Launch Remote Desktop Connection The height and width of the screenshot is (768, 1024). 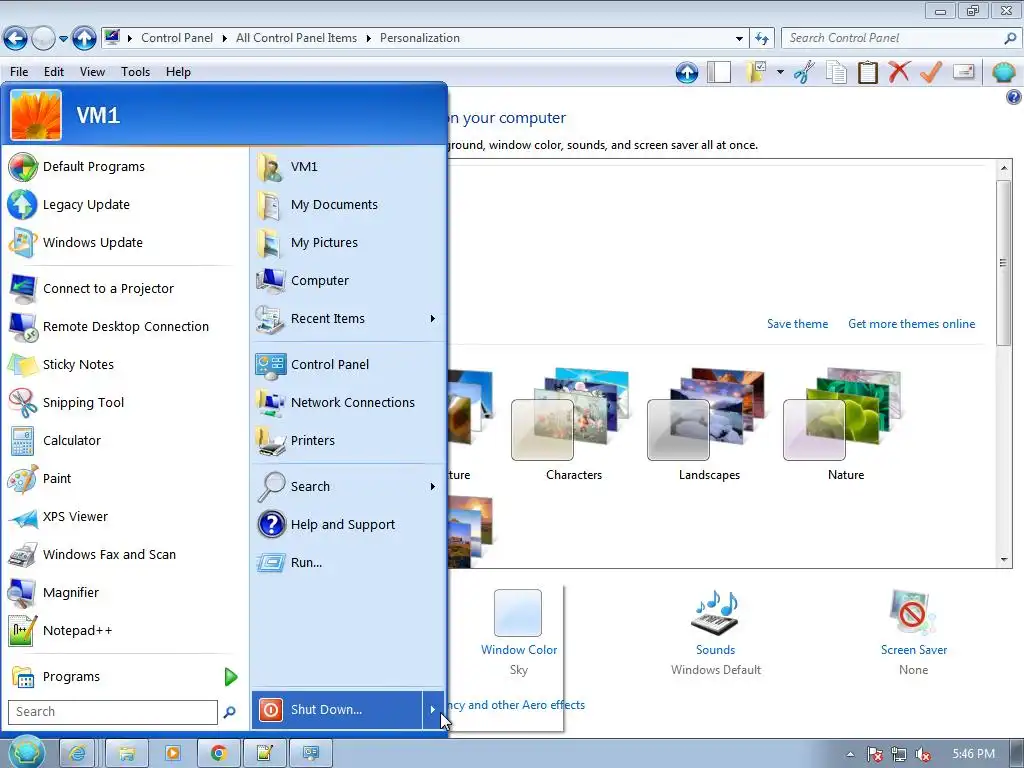tap(124, 327)
